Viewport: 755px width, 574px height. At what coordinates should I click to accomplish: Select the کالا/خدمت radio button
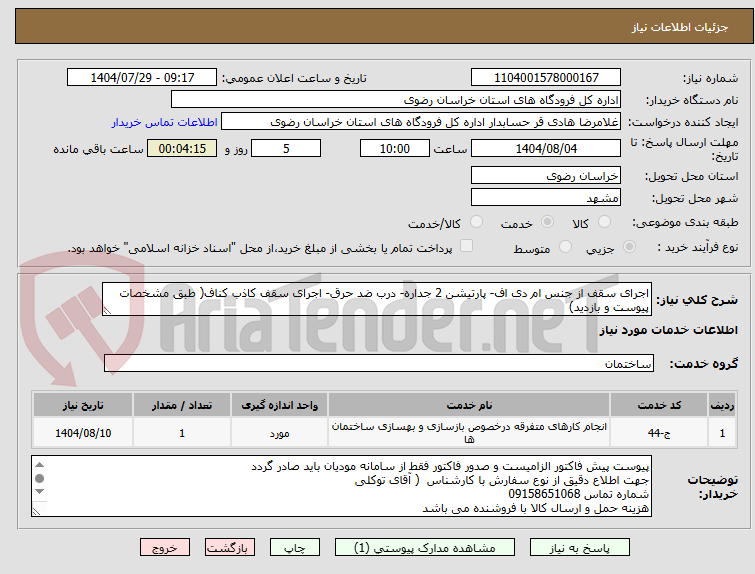[476, 222]
